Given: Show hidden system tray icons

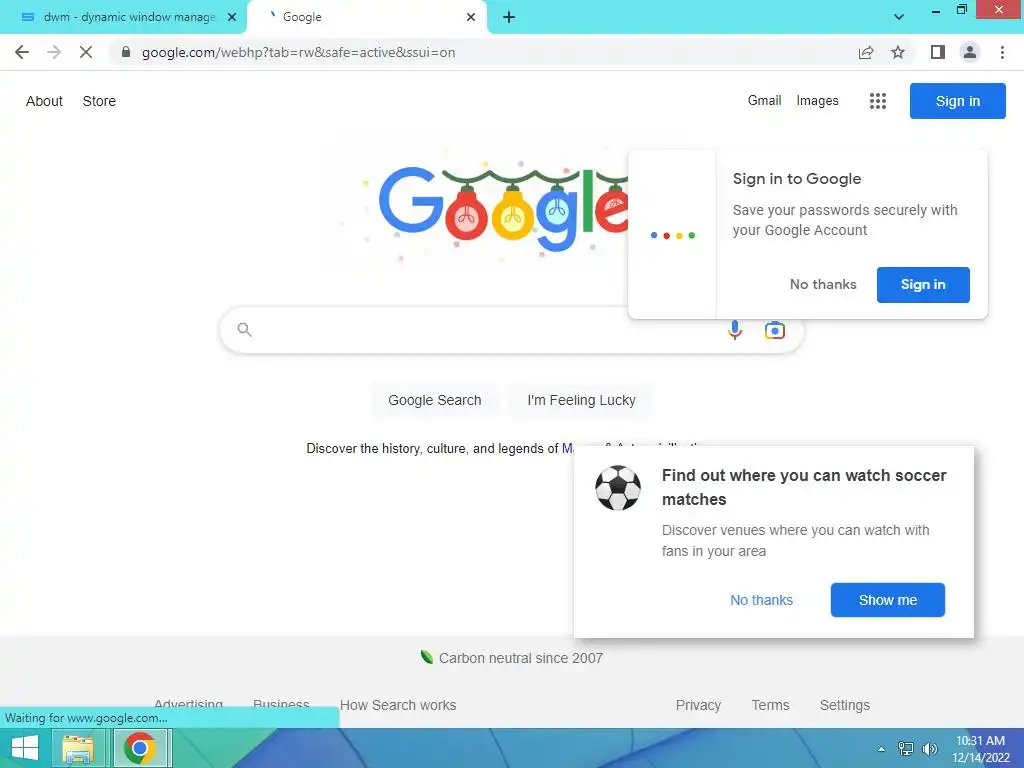Looking at the screenshot, I should pos(882,749).
